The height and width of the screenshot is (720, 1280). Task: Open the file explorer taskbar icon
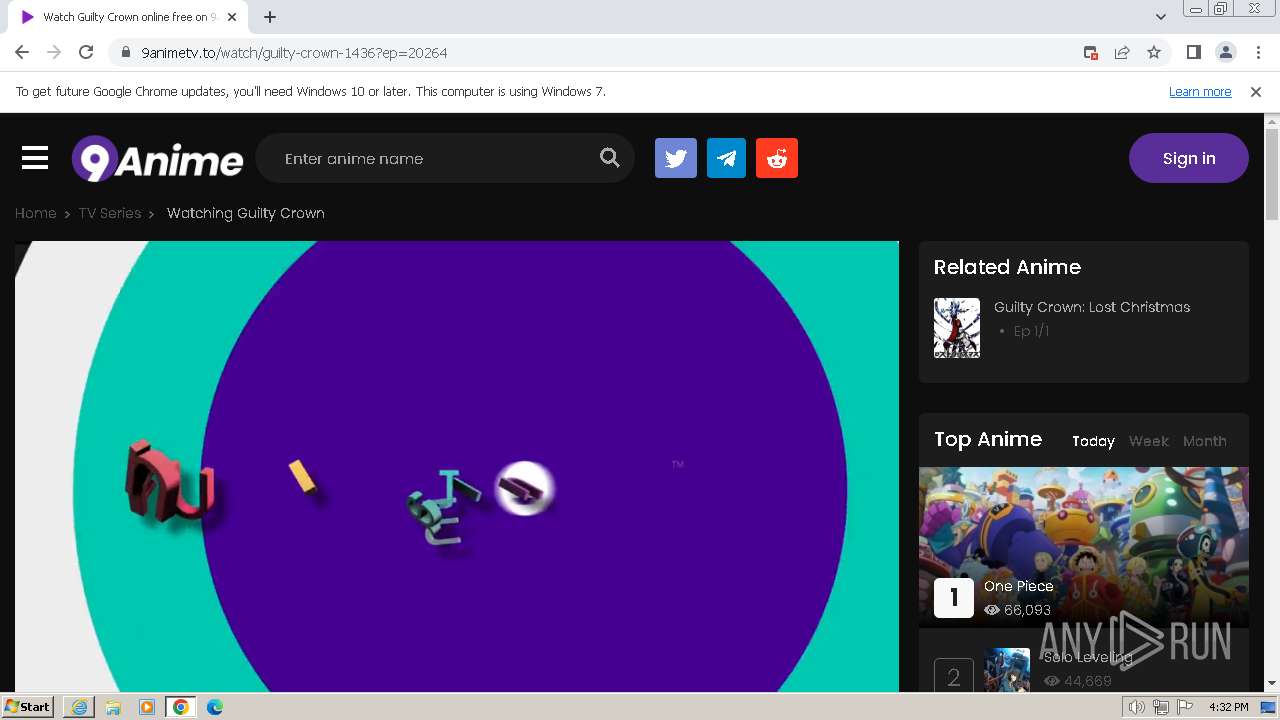tap(113, 707)
